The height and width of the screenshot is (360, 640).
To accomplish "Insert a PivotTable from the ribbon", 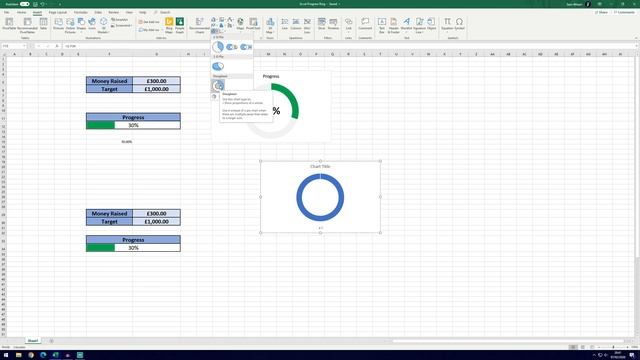I will (9, 24).
